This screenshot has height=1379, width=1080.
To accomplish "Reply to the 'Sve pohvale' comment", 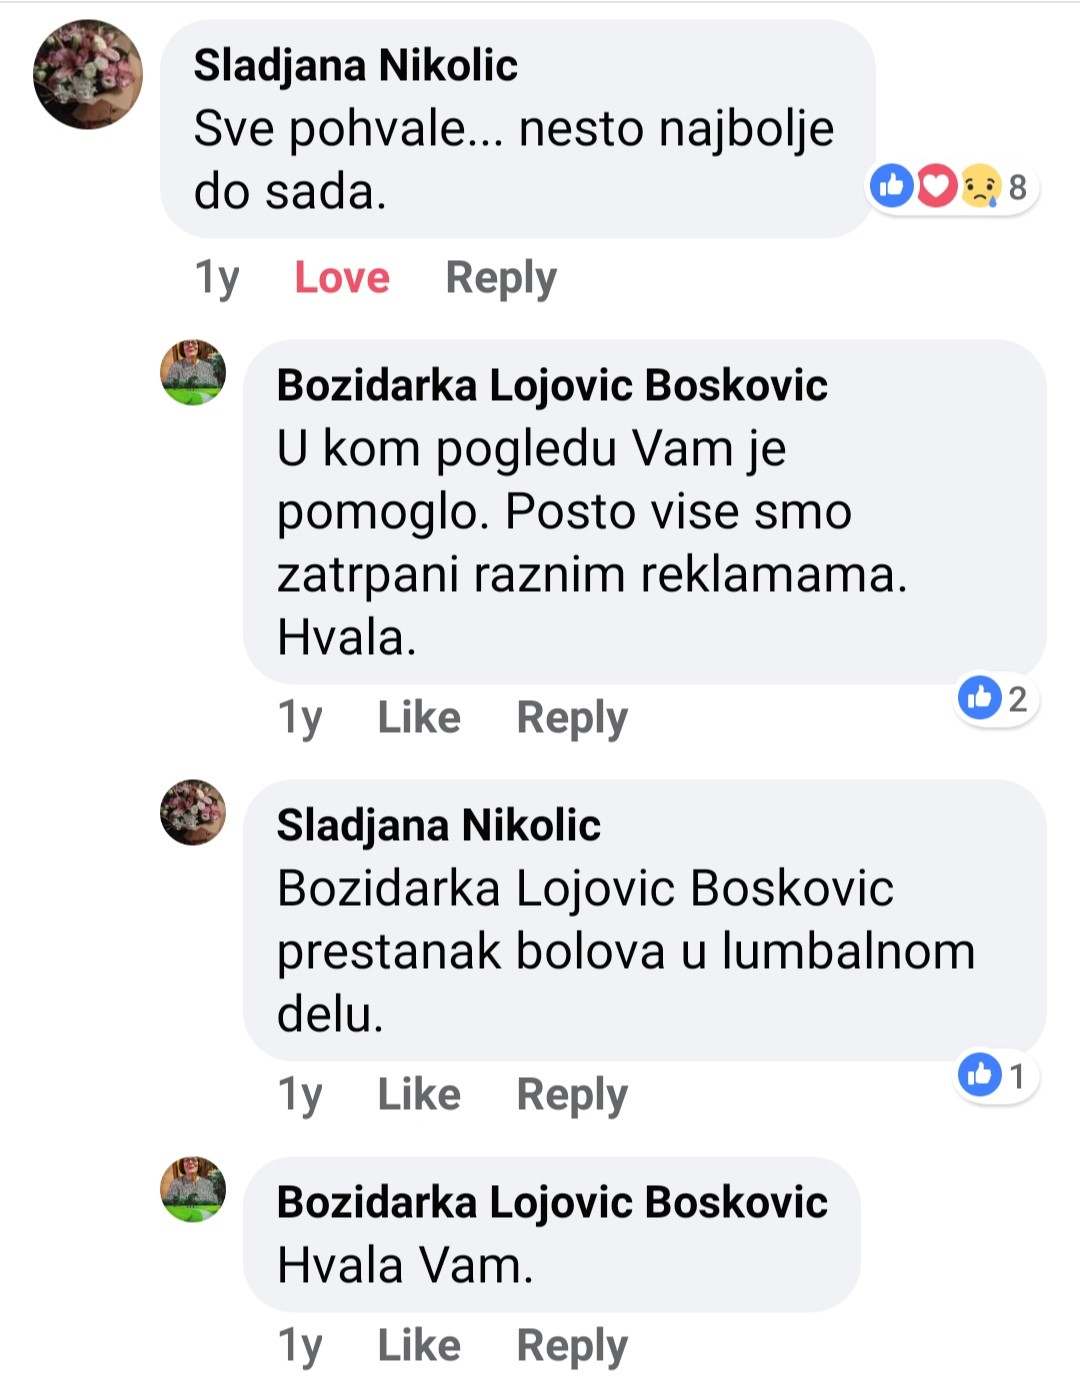I will pyautogui.click(x=501, y=278).
